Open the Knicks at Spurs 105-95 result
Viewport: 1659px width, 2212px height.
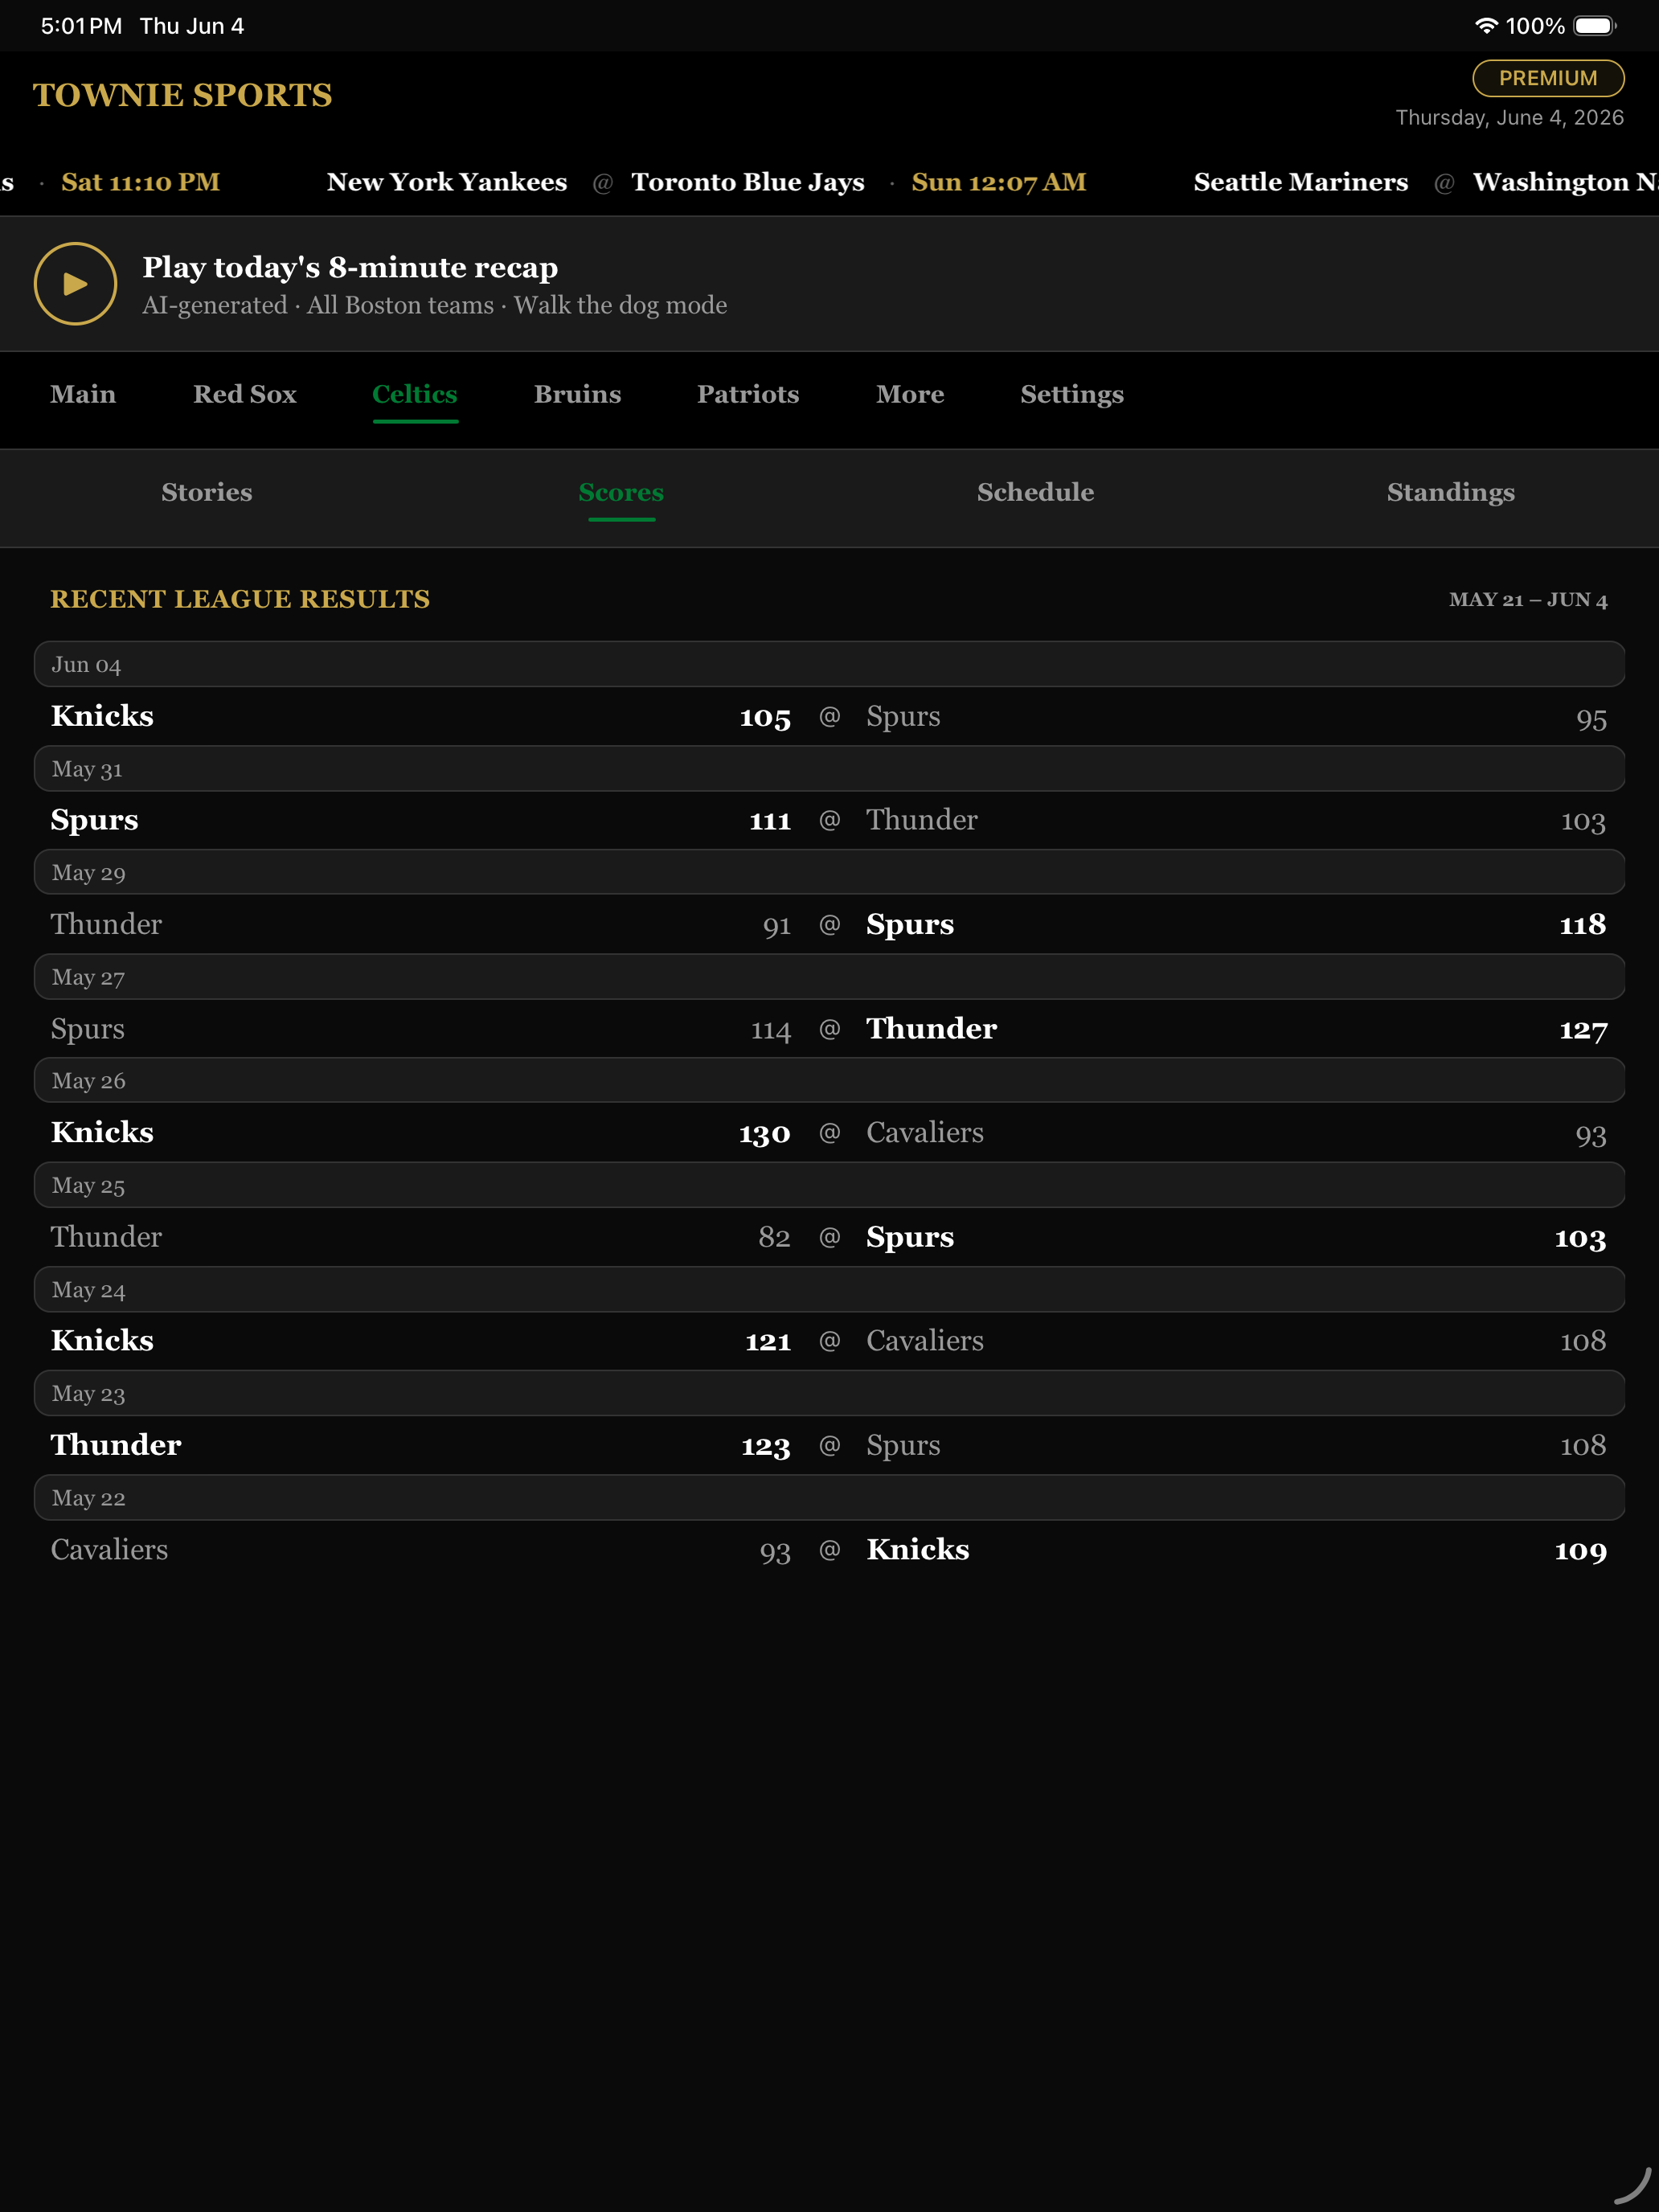pos(829,717)
